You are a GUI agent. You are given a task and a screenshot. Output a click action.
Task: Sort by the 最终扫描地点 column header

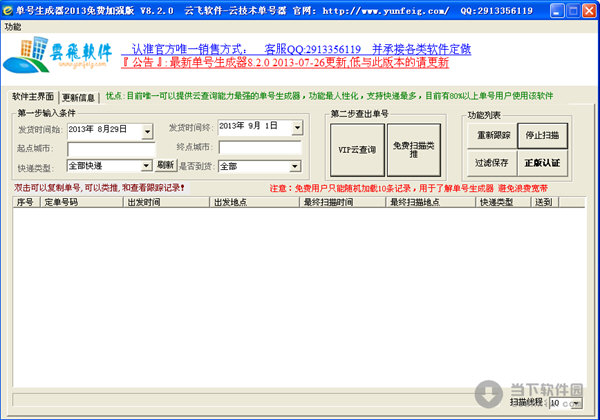[430, 202]
